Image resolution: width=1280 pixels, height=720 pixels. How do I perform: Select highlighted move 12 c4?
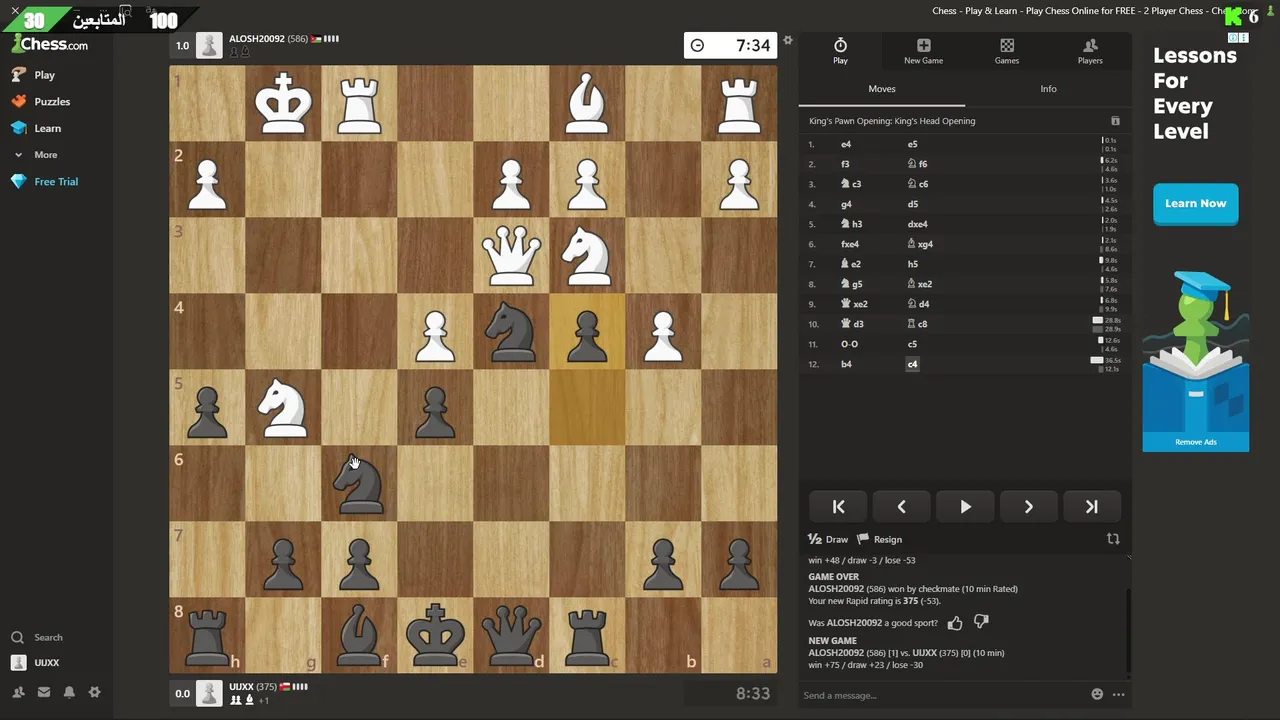coord(912,364)
